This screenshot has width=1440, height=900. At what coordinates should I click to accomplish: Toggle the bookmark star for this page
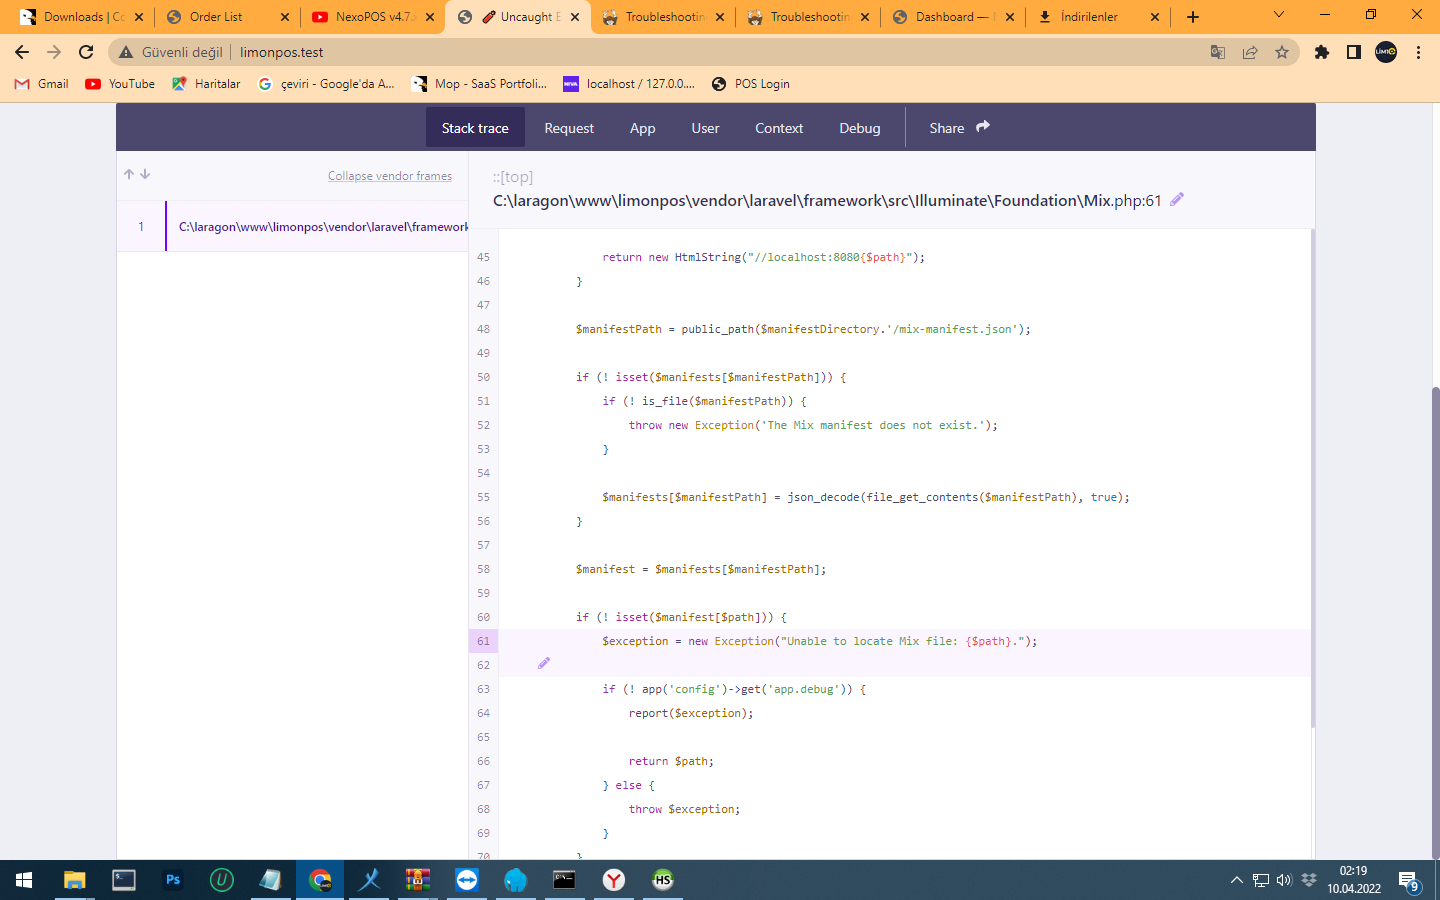coord(1281,52)
